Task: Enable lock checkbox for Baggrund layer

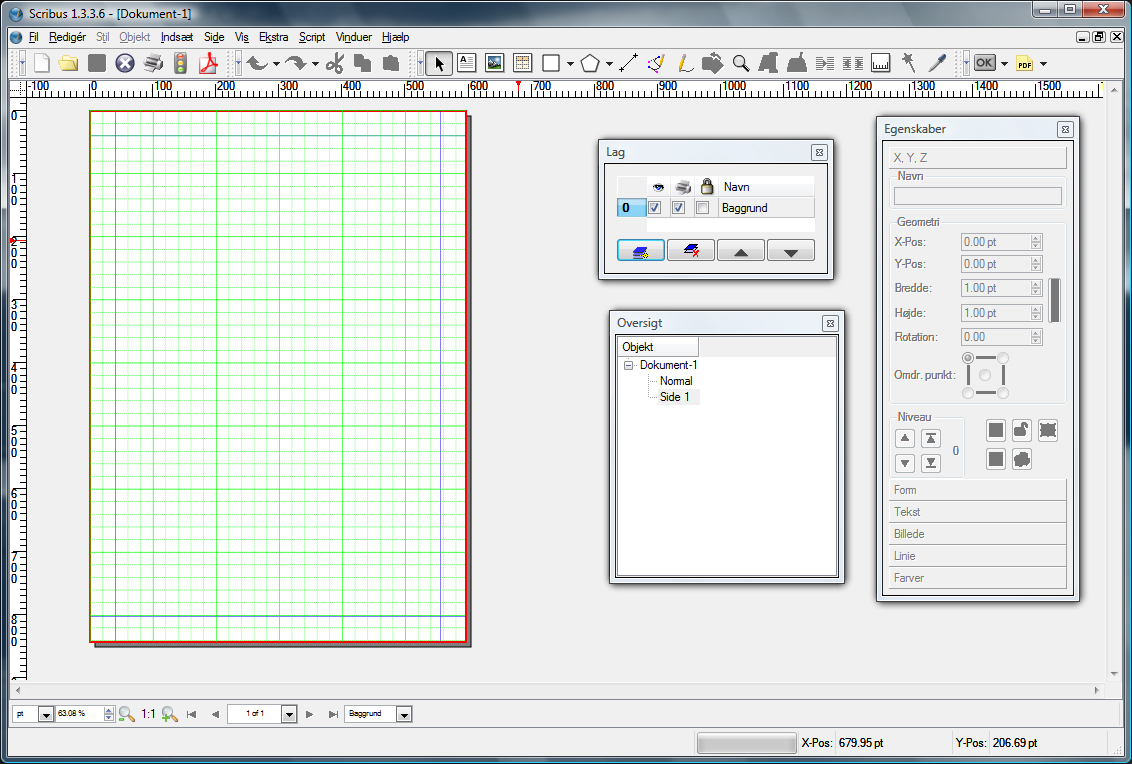Action: 702,208
